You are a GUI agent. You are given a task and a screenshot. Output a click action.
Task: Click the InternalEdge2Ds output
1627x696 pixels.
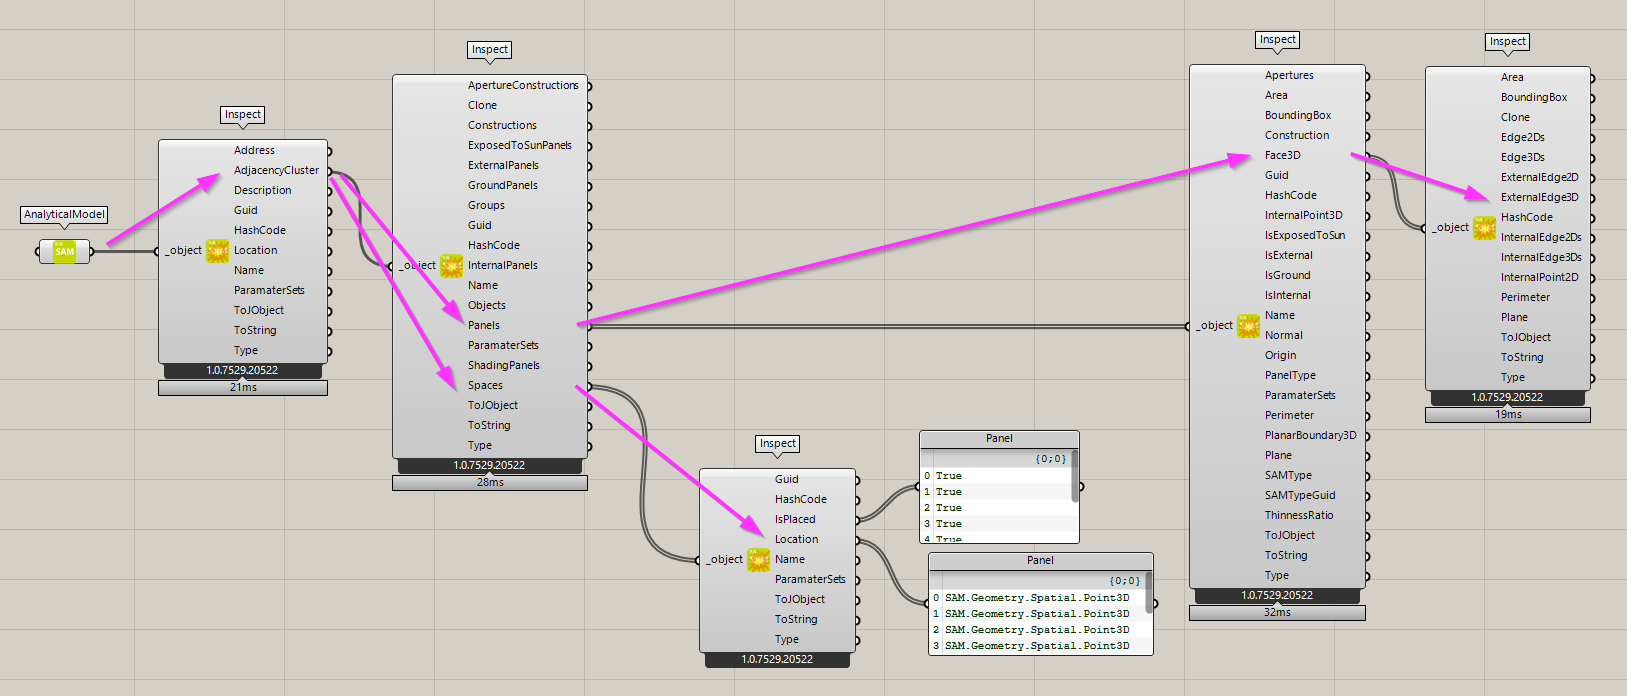click(1541, 238)
